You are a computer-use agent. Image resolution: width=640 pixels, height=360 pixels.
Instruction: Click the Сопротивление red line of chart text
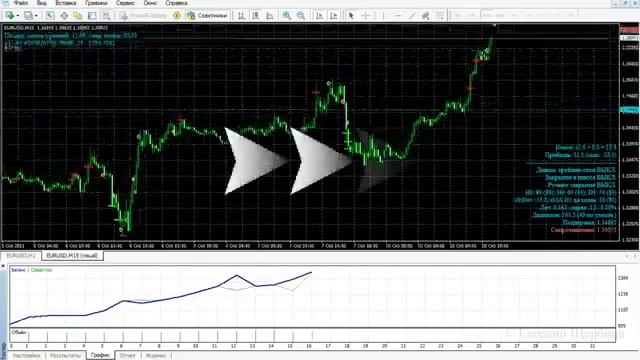tap(583, 230)
